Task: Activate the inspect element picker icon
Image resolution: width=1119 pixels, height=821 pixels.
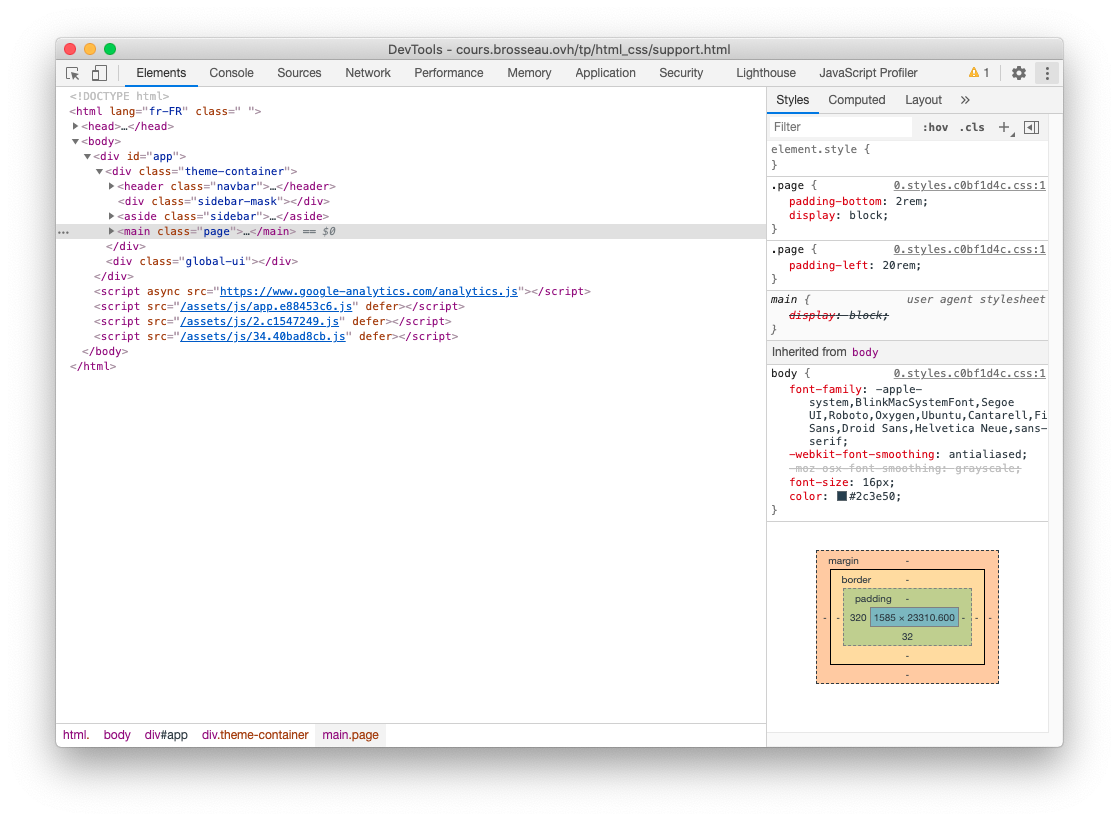Action: click(x=73, y=73)
